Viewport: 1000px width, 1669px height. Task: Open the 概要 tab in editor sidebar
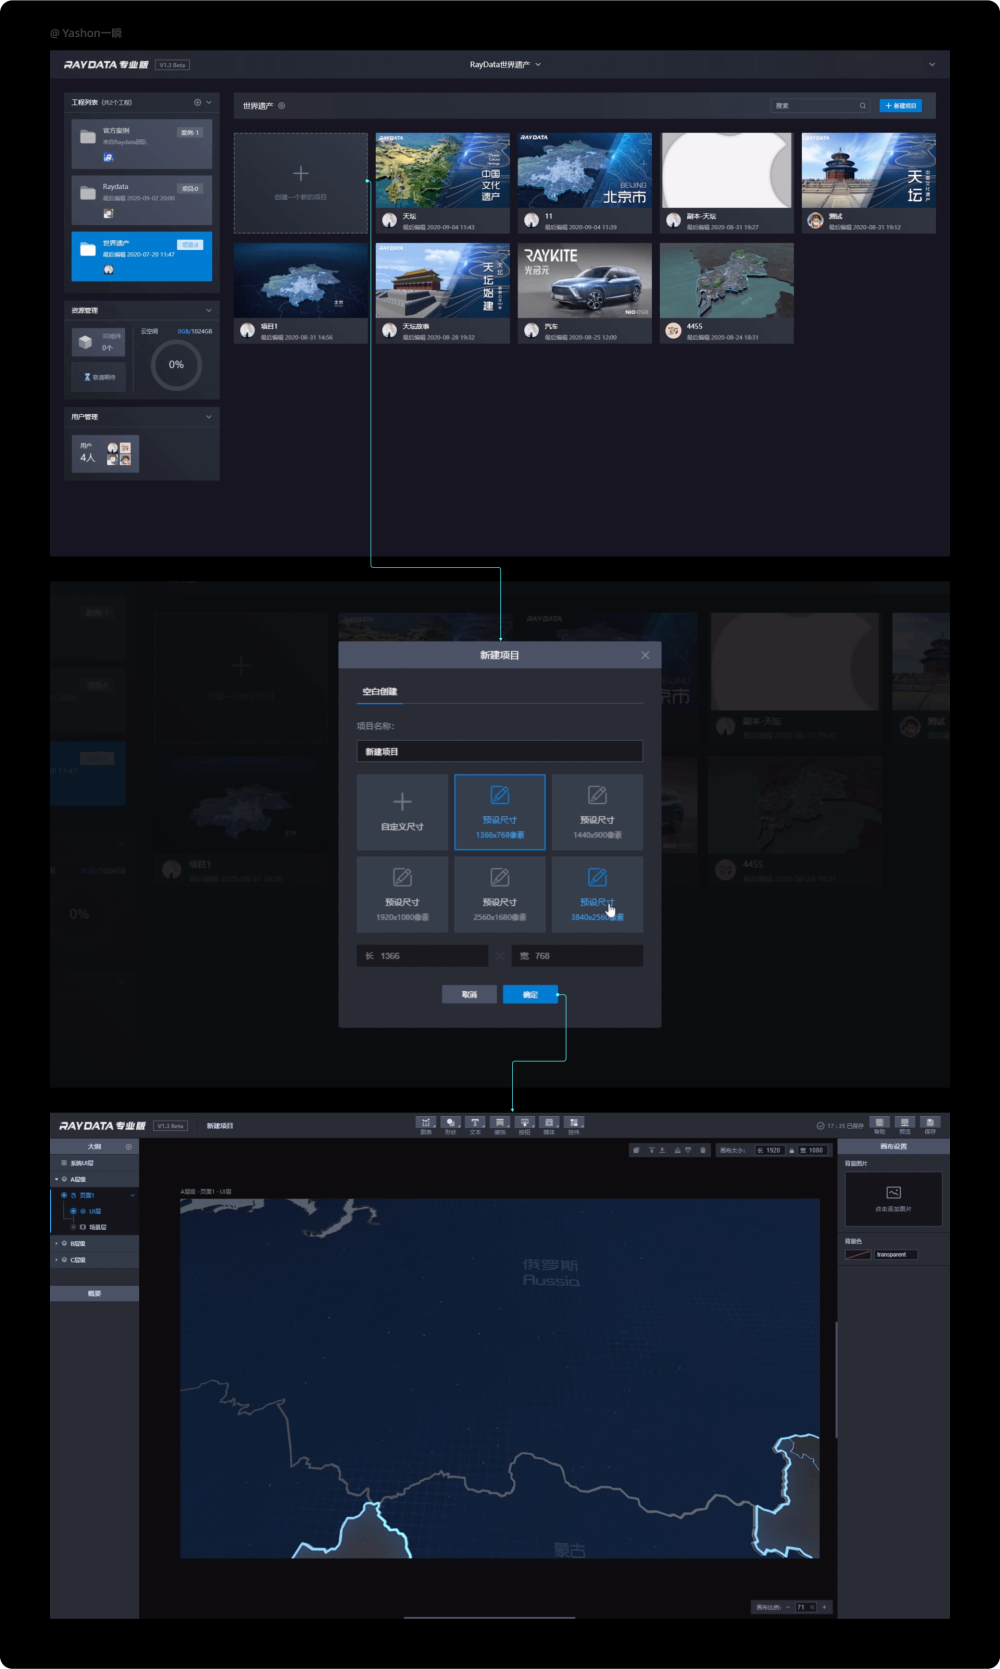(x=95, y=1293)
